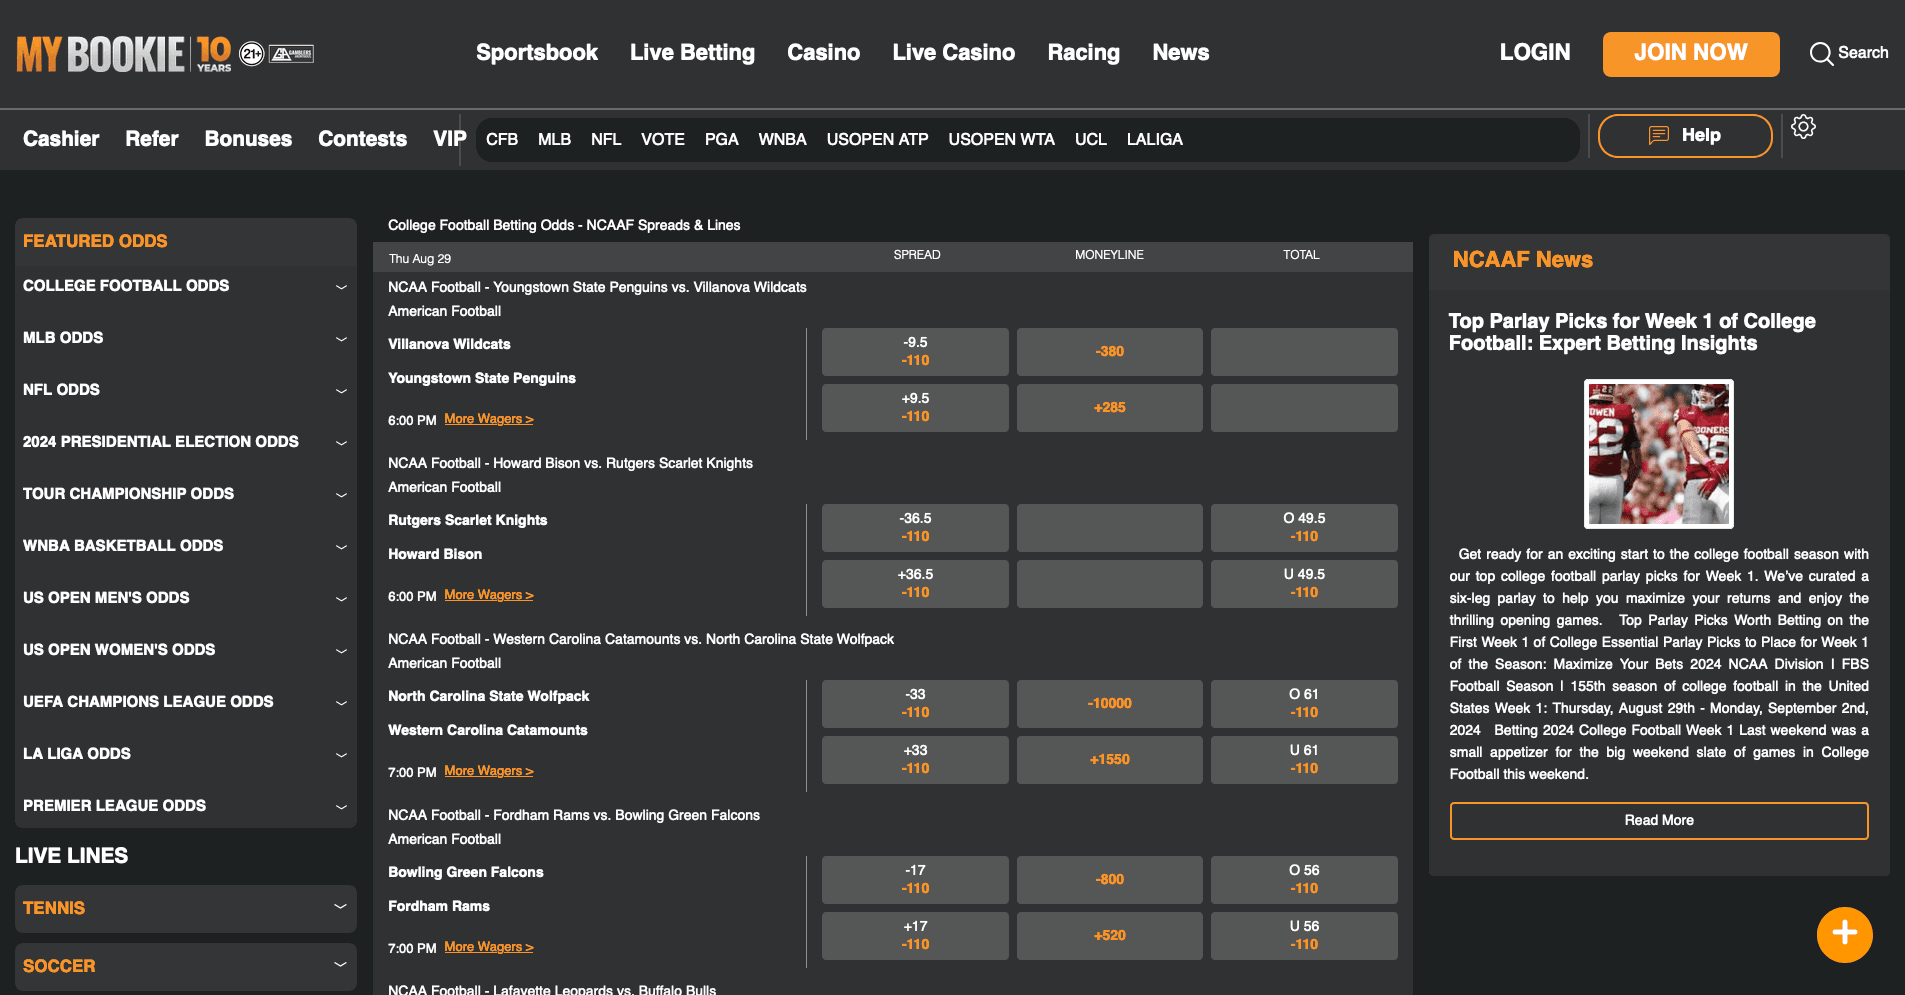Screen dimensions: 1905x995
Task: Open the Refer page
Action: (152, 139)
